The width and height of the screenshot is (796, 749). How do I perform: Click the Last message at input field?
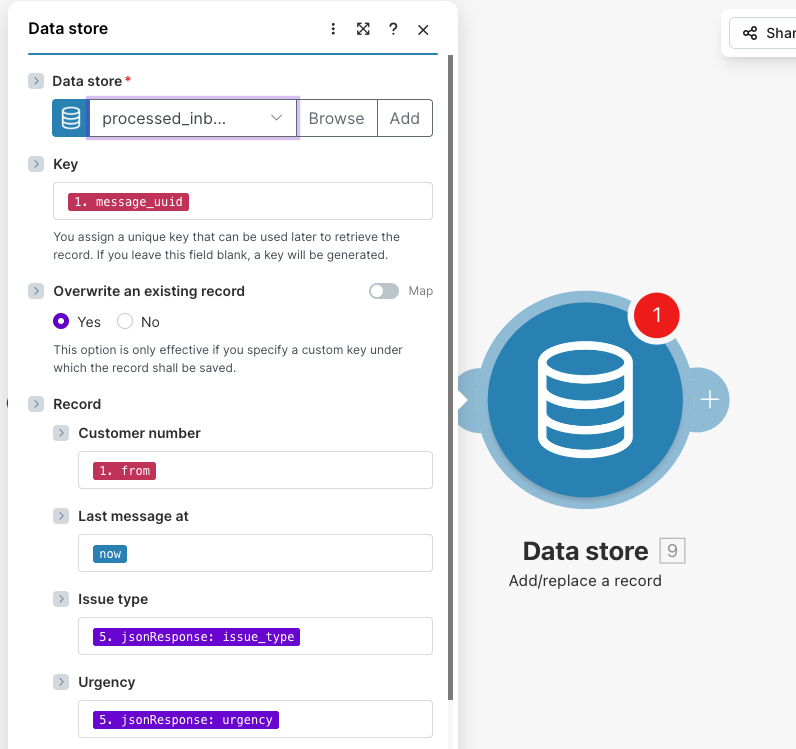pyautogui.click(x=255, y=553)
